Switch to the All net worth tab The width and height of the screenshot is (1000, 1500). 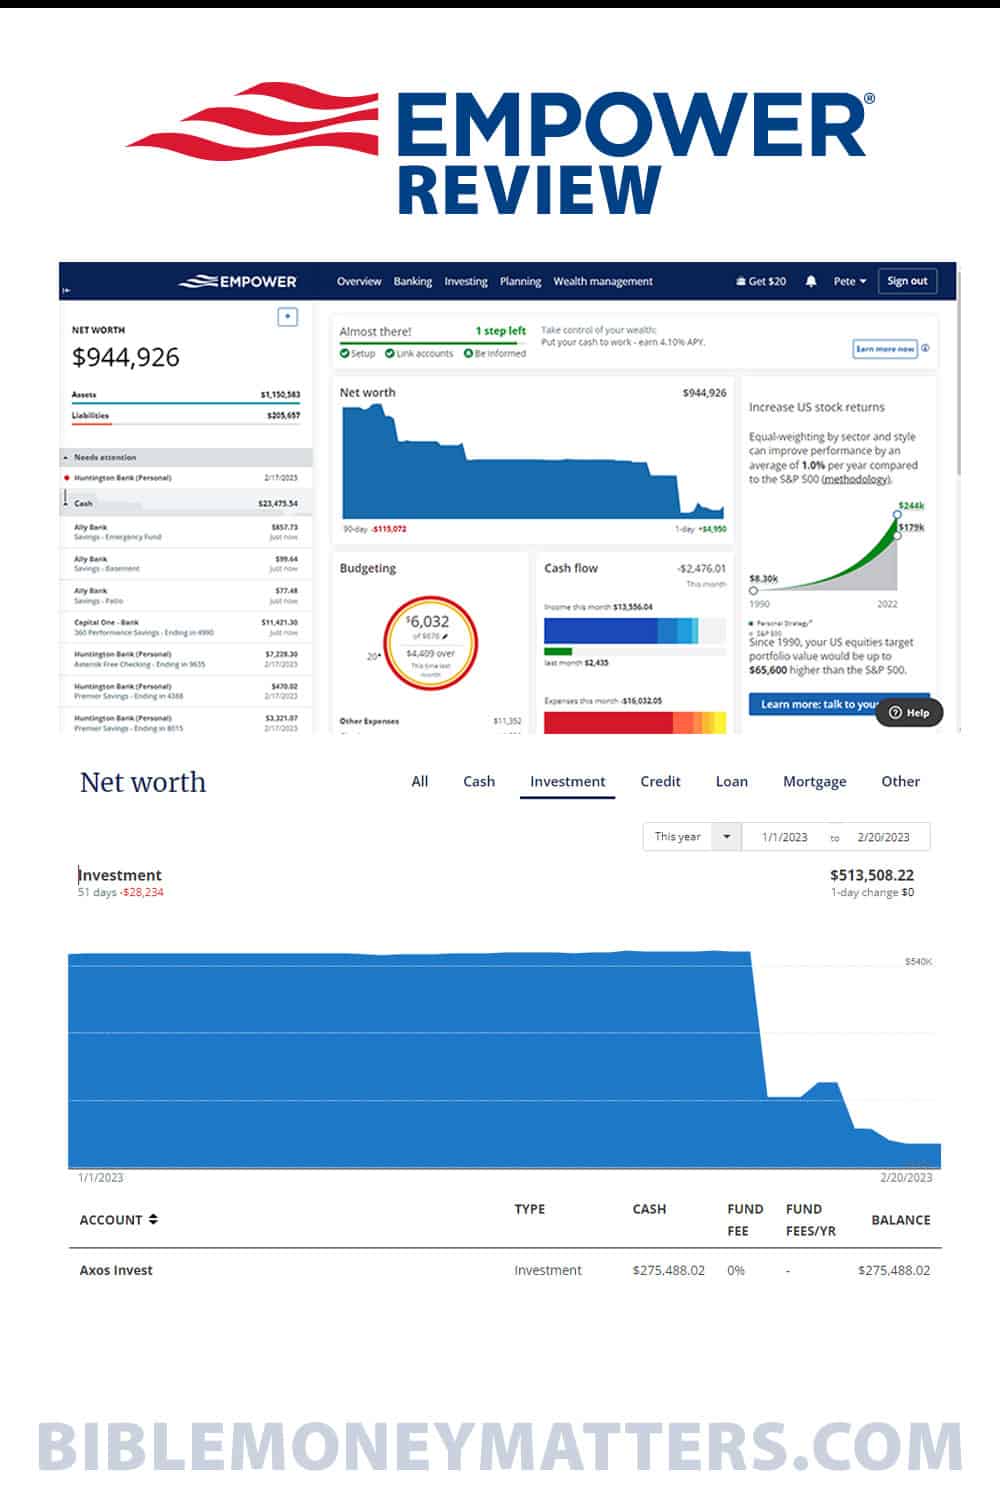click(420, 782)
